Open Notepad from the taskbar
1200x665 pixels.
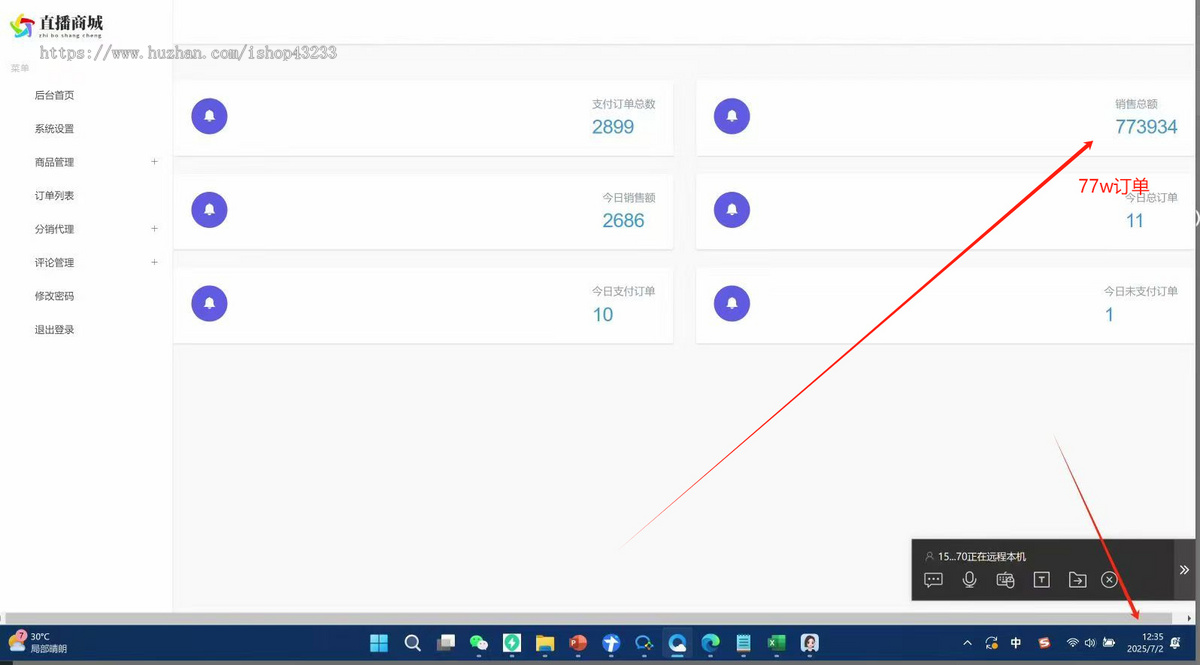744,643
